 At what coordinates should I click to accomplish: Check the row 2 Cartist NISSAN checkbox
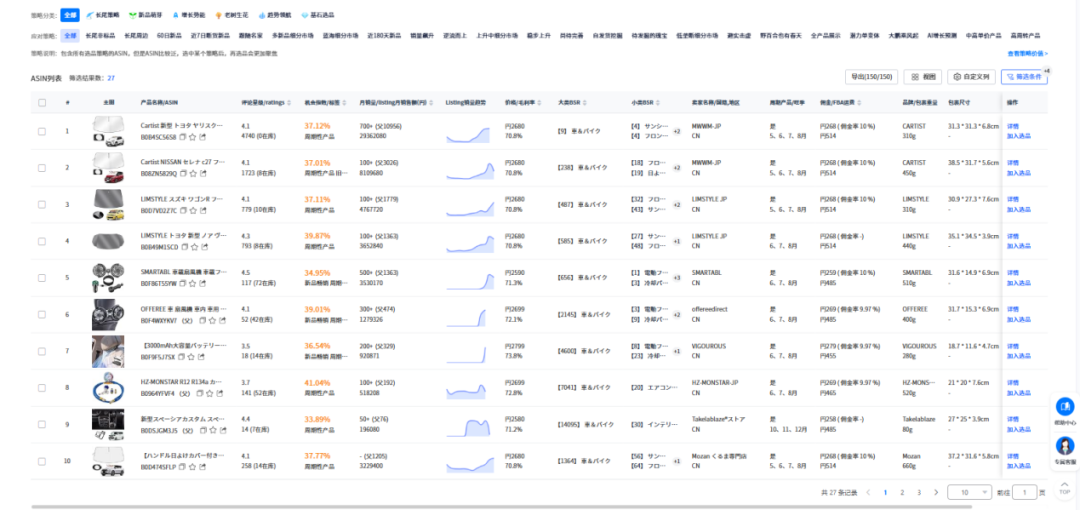click(42, 167)
